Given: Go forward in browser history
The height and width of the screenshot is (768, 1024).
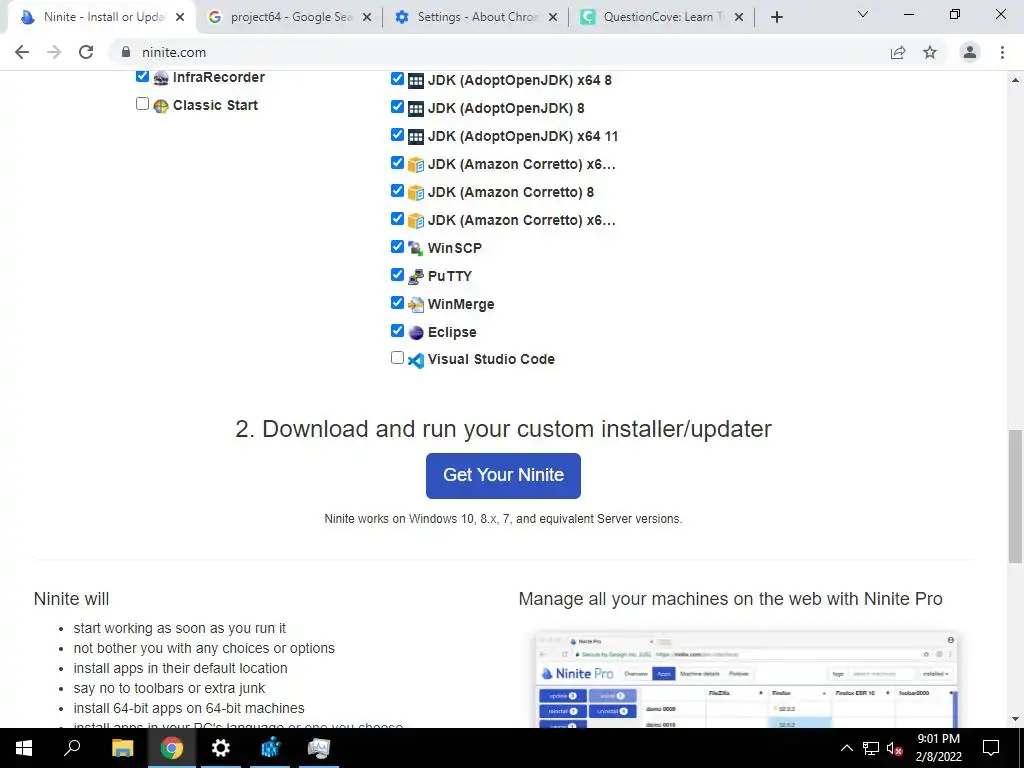Looking at the screenshot, I should 54,52.
